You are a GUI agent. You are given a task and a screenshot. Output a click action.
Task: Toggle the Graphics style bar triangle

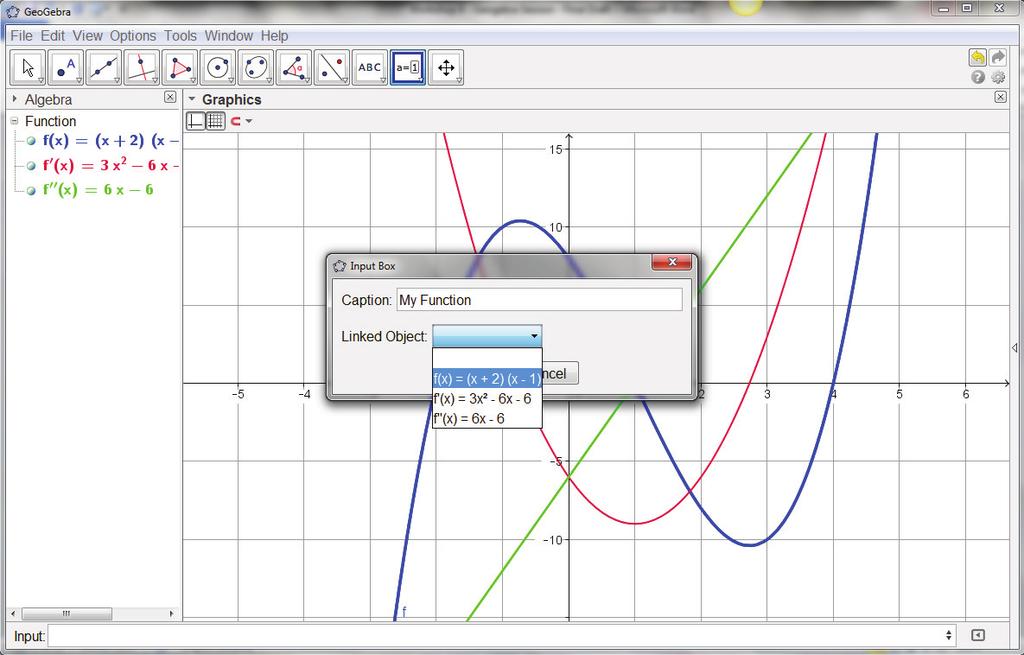[191, 99]
